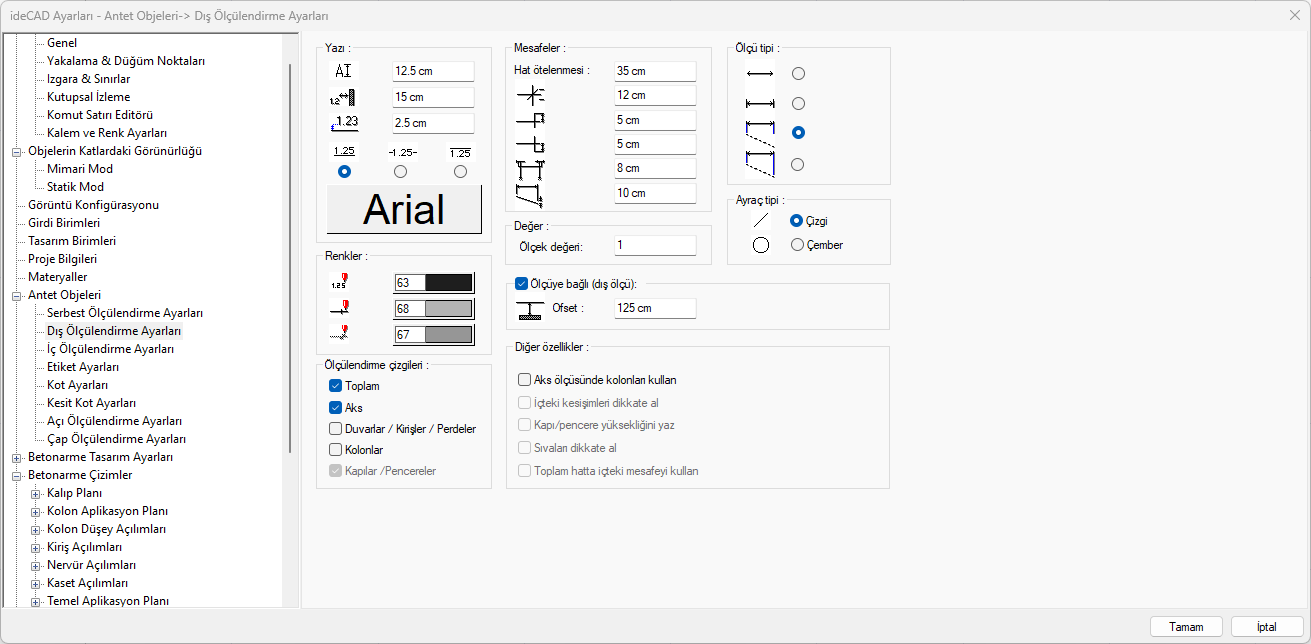
Task: Expand the Kalıp Planı tree node
Action: point(35,493)
